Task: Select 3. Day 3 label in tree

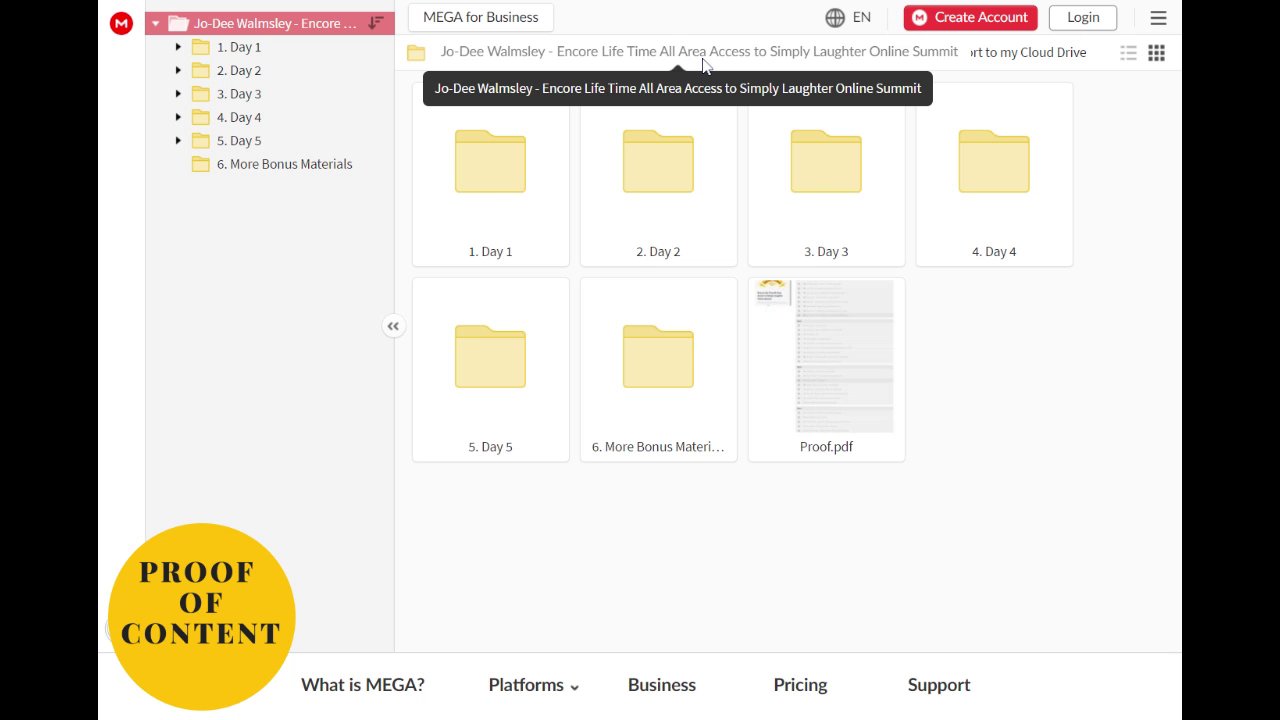Action: pos(239,94)
